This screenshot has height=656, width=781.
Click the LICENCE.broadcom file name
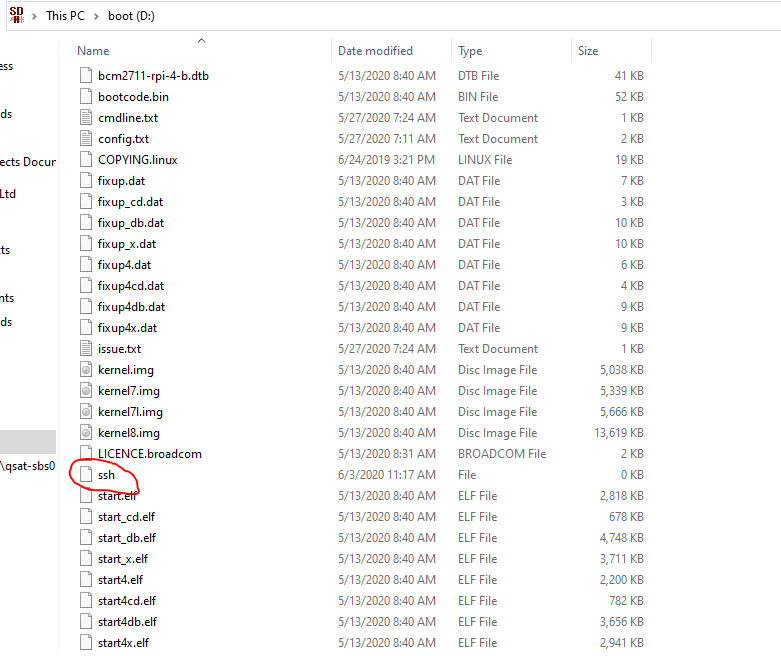[x=150, y=454]
